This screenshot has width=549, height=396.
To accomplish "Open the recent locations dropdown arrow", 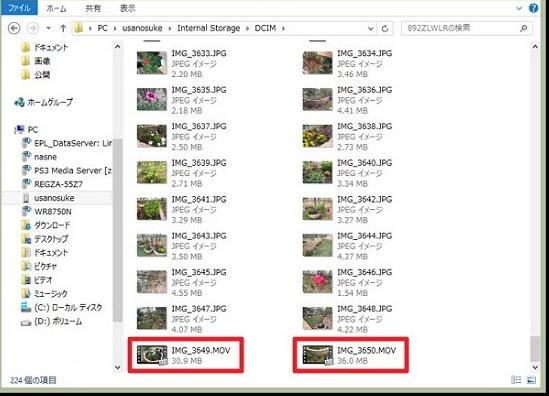I will click(x=49, y=28).
